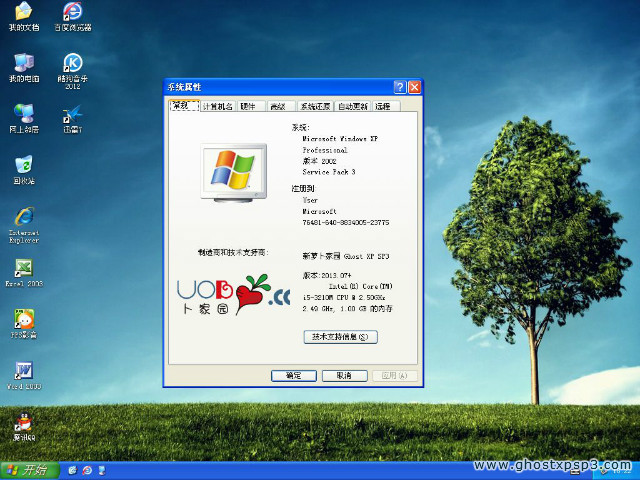Click the 取消 button
Viewport: 640px width, 480px height.
344,376
